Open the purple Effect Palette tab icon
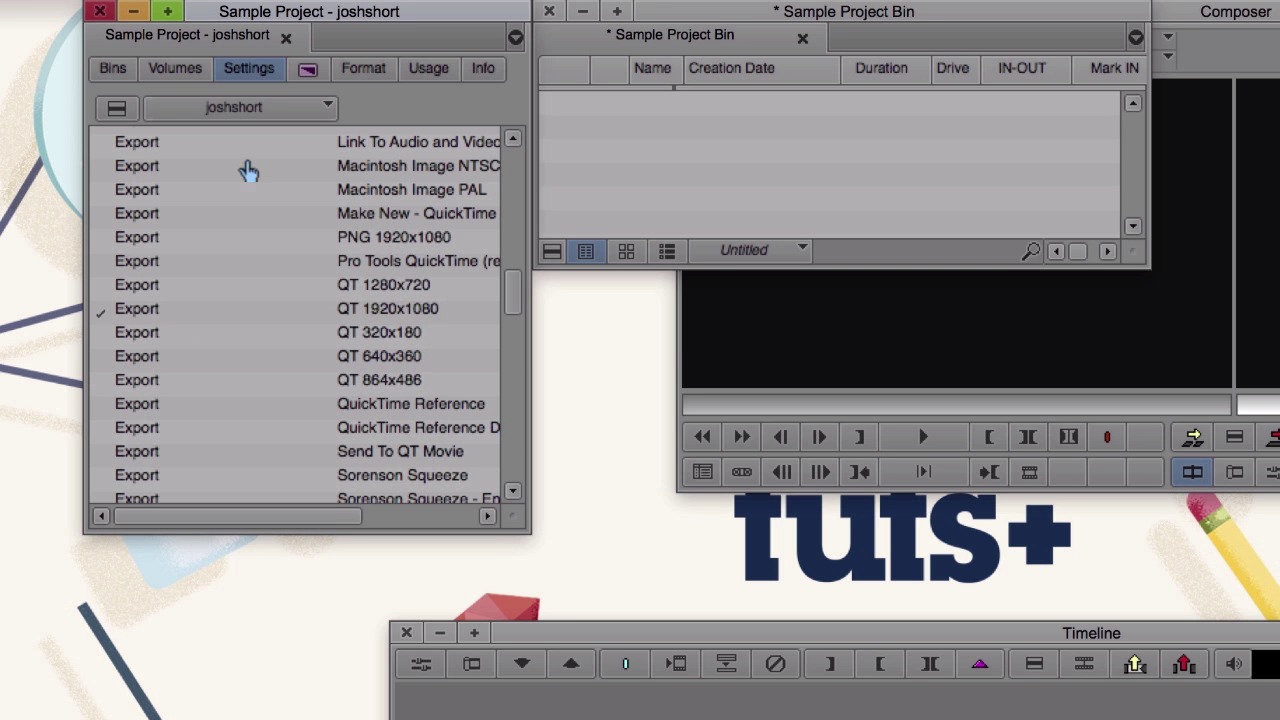The width and height of the screenshot is (1280, 720). coord(307,69)
